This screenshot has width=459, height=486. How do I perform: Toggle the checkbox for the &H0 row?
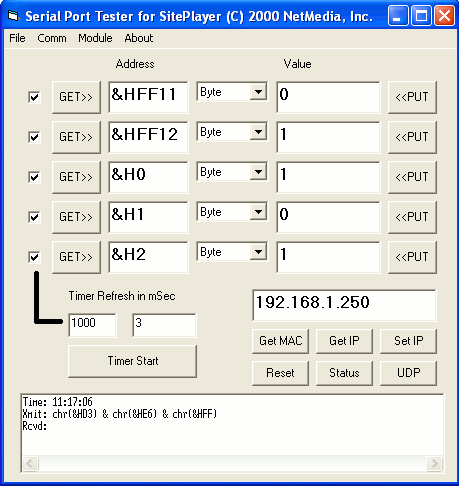tap(34, 177)
